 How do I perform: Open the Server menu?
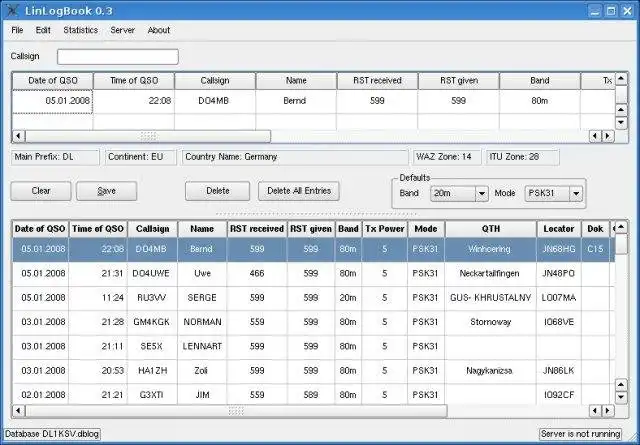click(122, 30)
